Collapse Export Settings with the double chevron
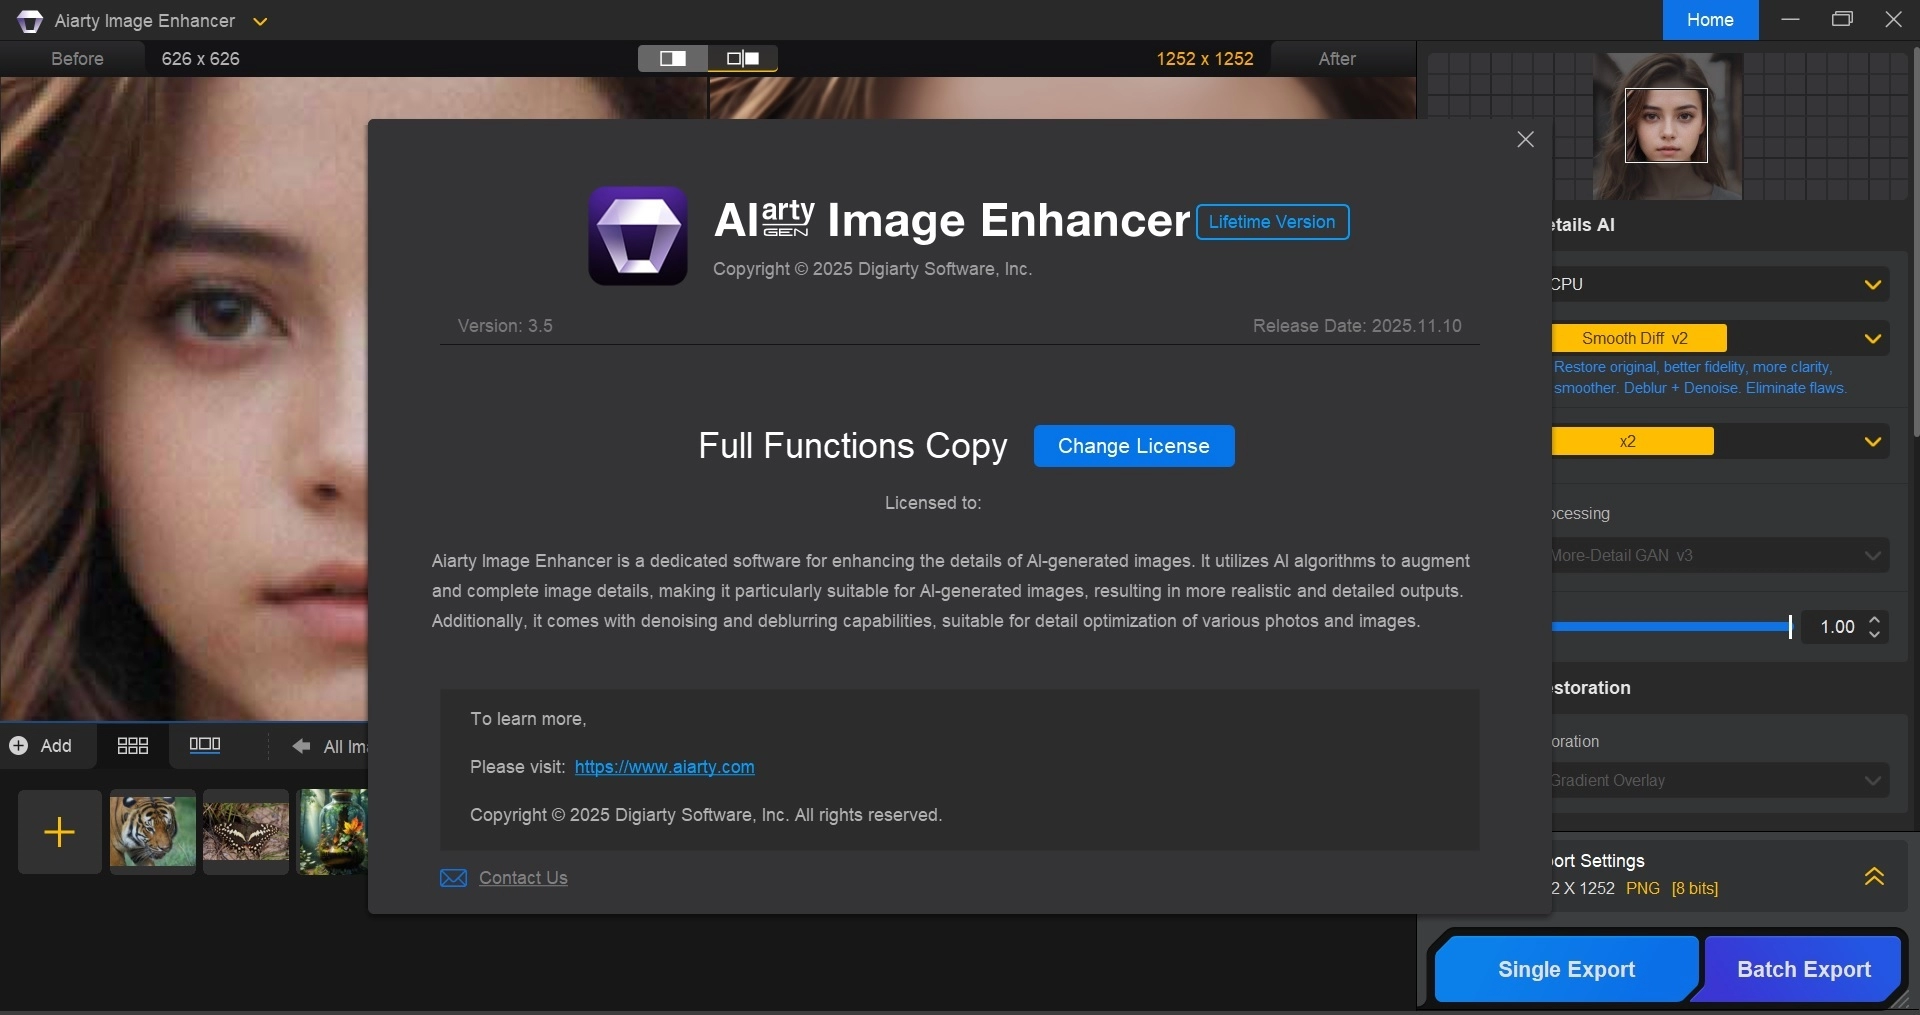 tap(1874, 876)
